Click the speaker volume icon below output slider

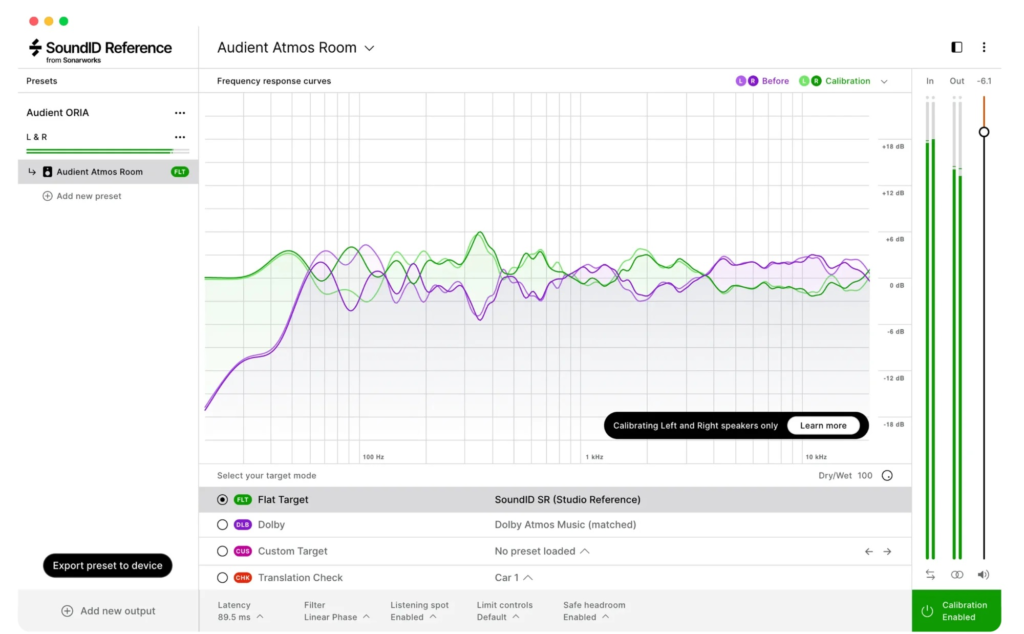coord(983,575)
